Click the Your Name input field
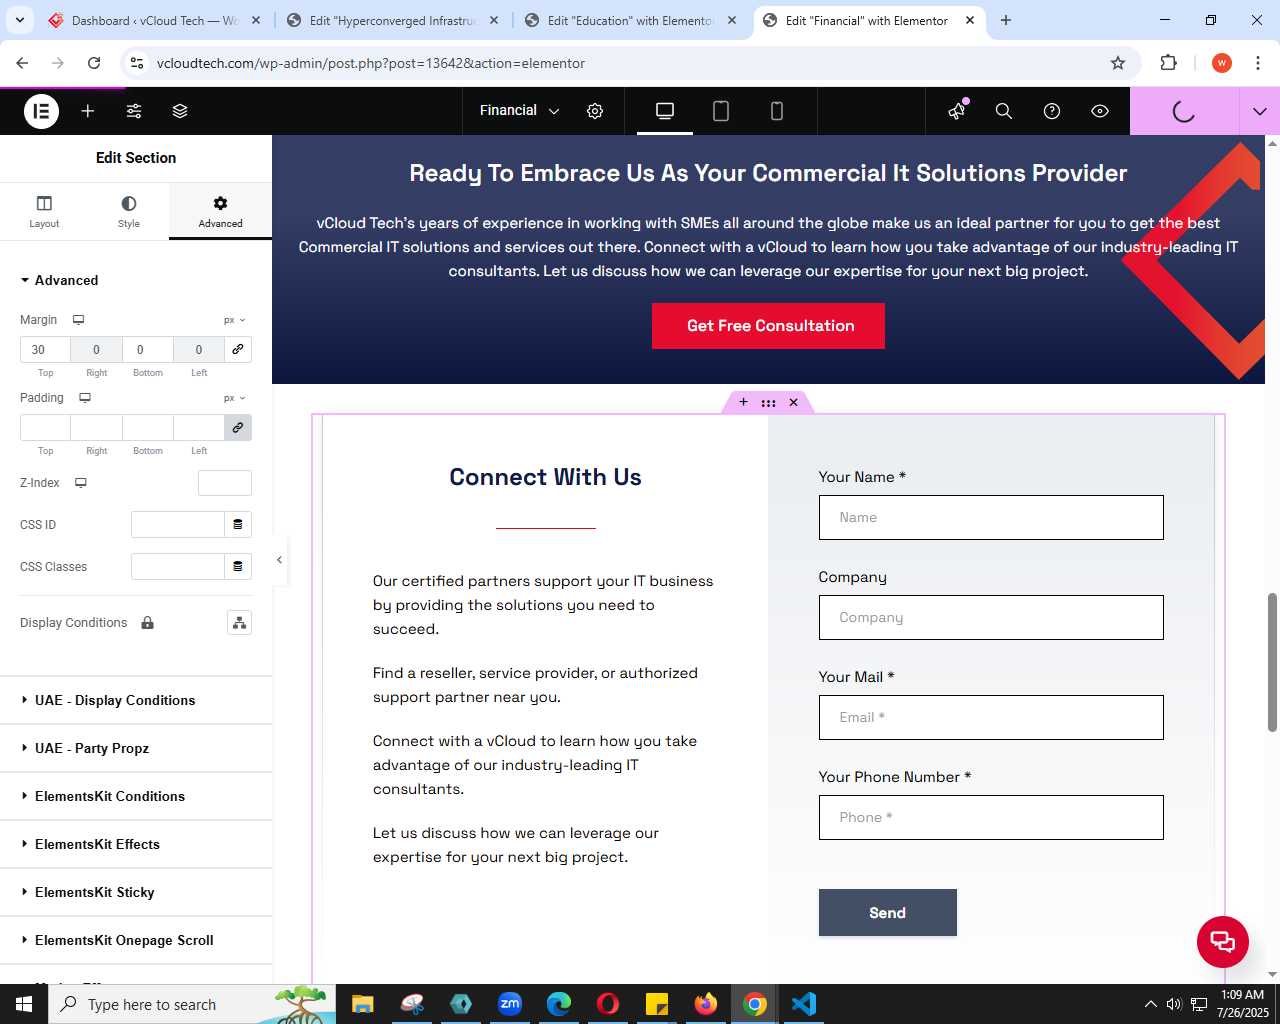Screen dimensions: 1280x1024 [x=991, y=517]
